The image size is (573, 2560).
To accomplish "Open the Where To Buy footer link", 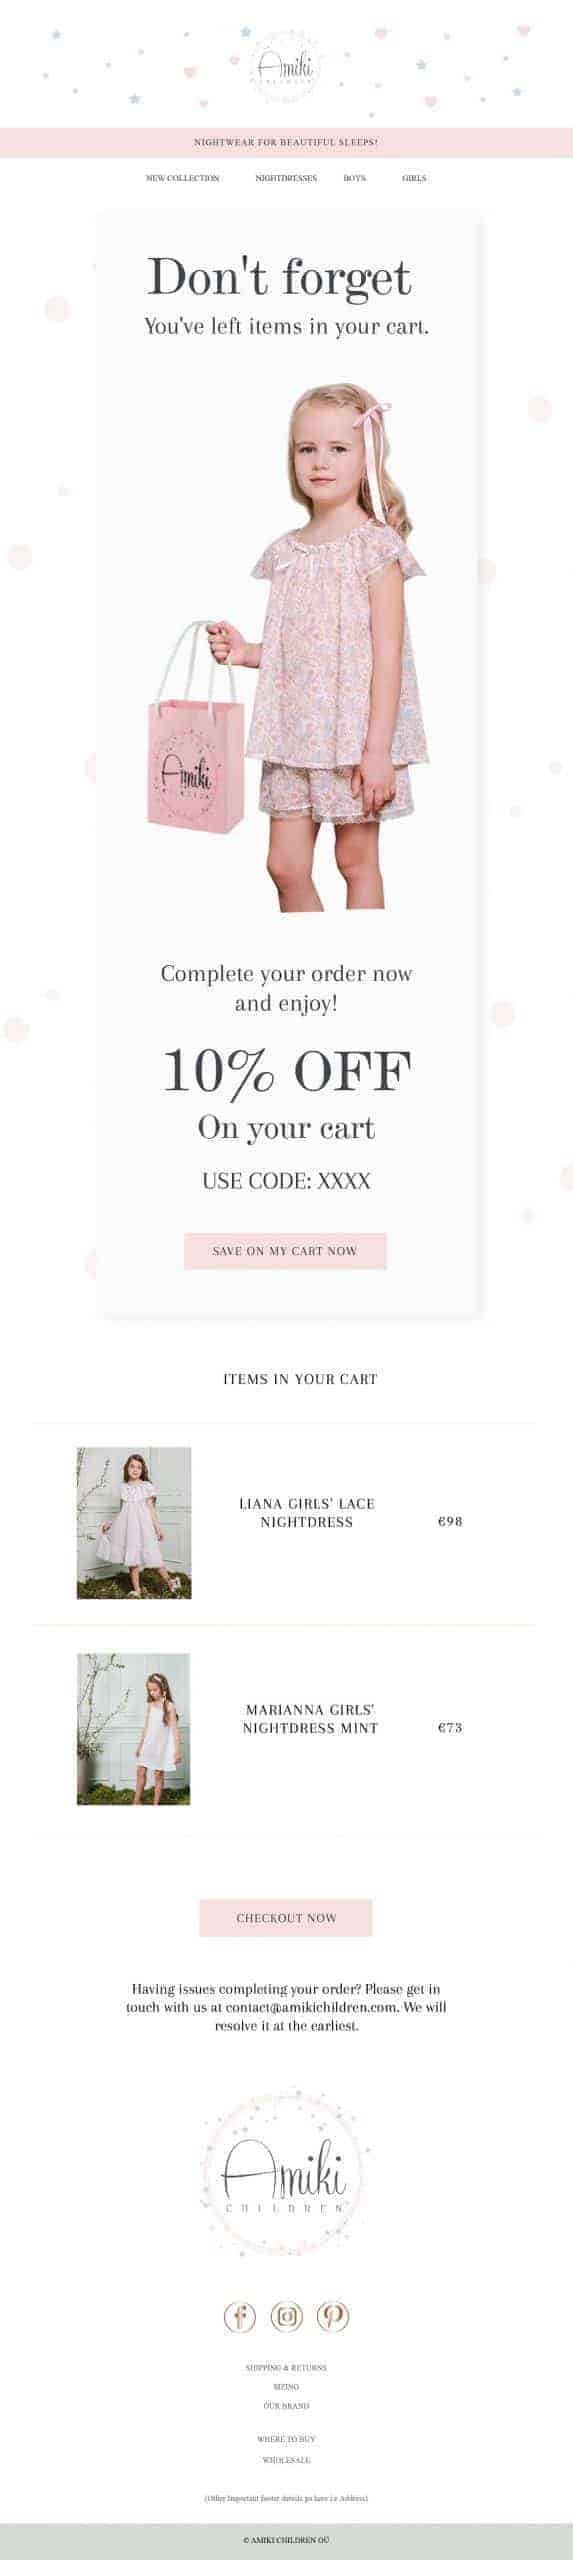I will (x=286, y=2439).
